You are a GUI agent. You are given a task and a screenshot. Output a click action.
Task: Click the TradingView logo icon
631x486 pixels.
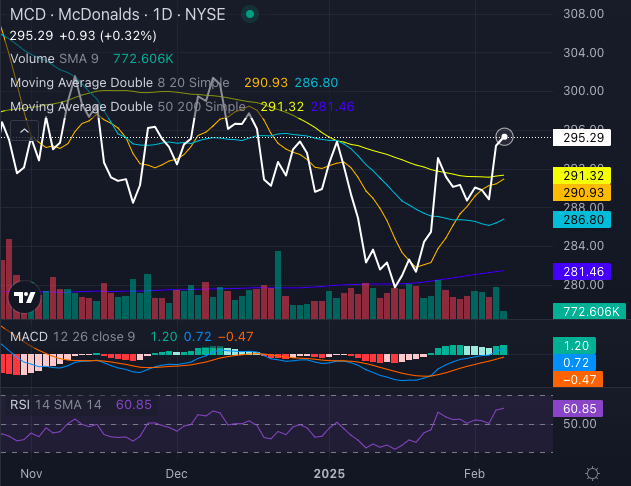(24, 297)
